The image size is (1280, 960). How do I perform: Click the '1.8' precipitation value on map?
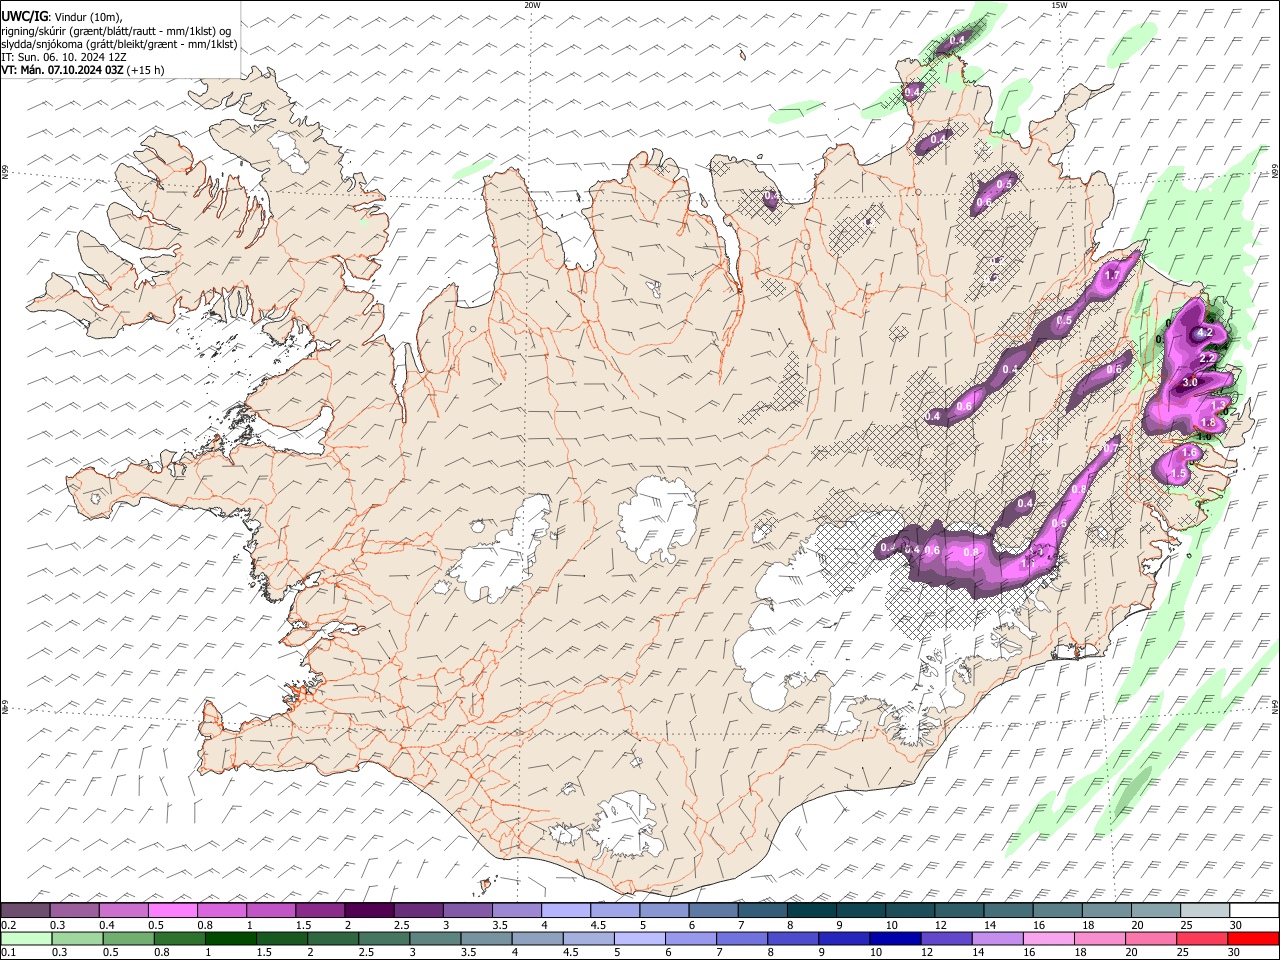point(1207,423)
